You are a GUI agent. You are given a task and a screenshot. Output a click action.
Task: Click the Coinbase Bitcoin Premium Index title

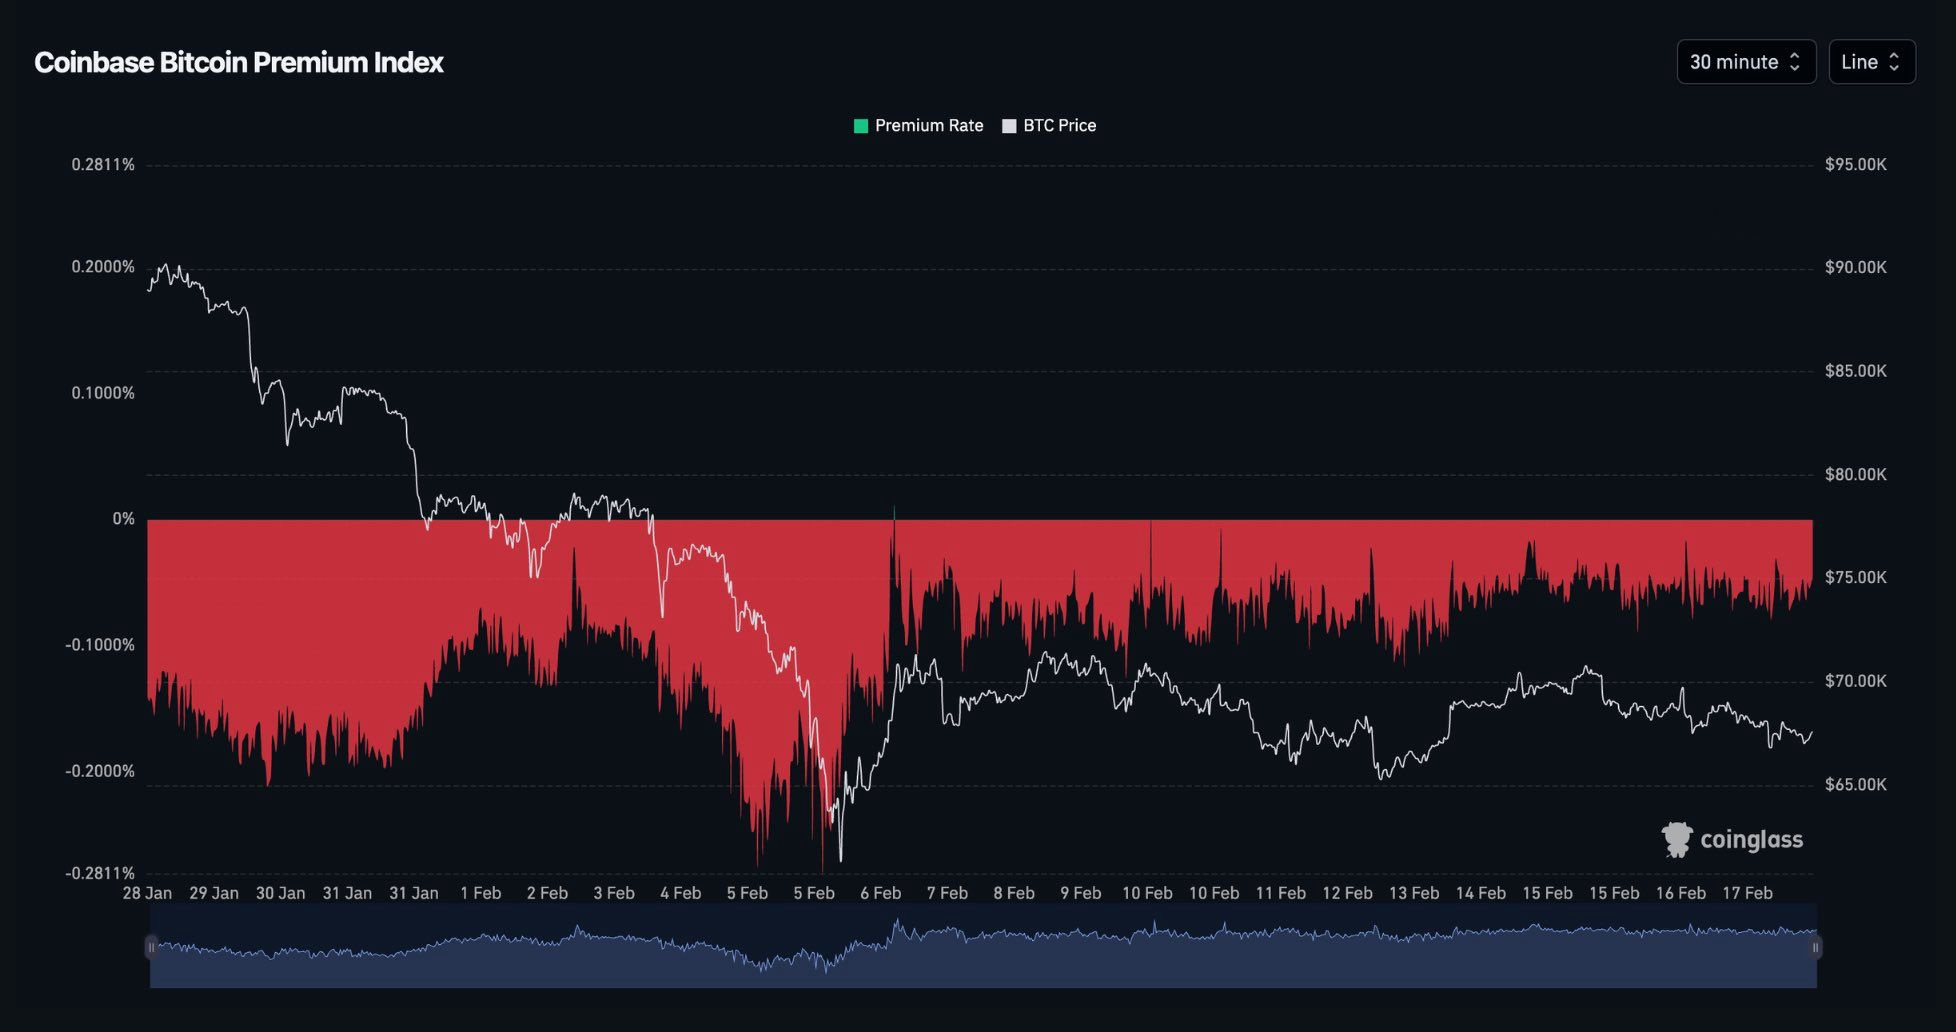click(239, 62)
